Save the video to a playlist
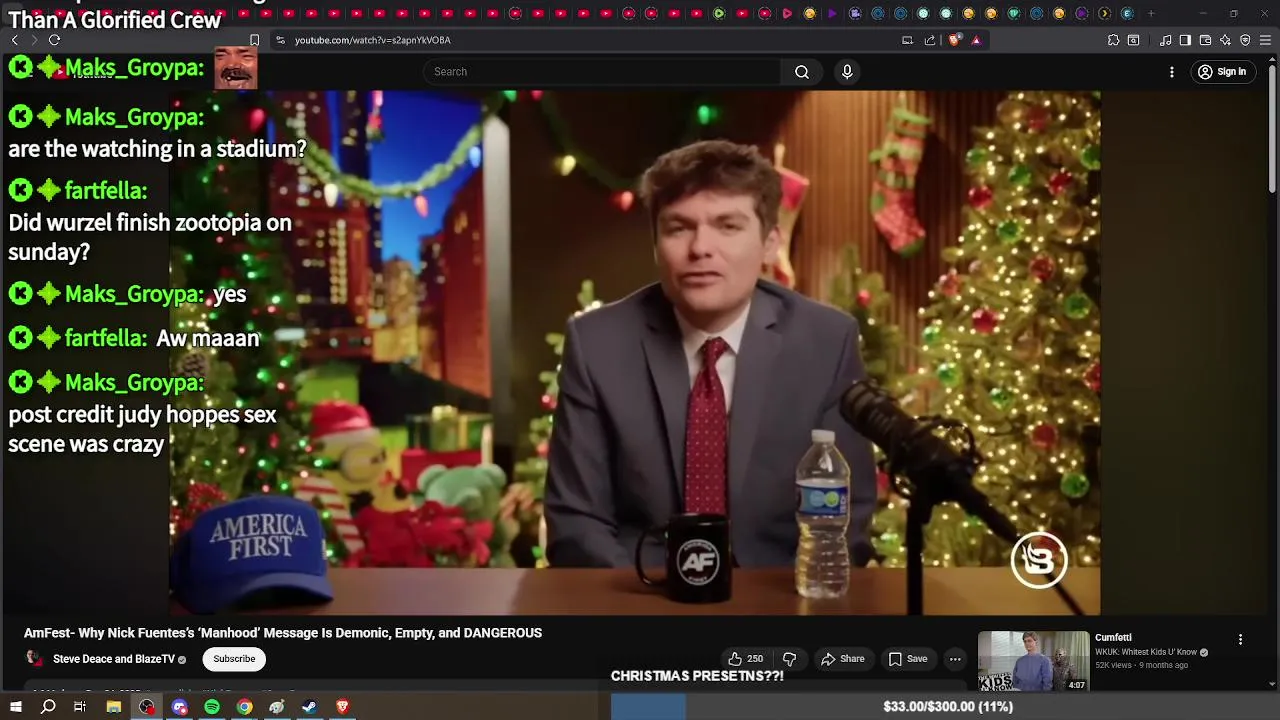The width and height of the screenshot is (1280, 720). 908,659
